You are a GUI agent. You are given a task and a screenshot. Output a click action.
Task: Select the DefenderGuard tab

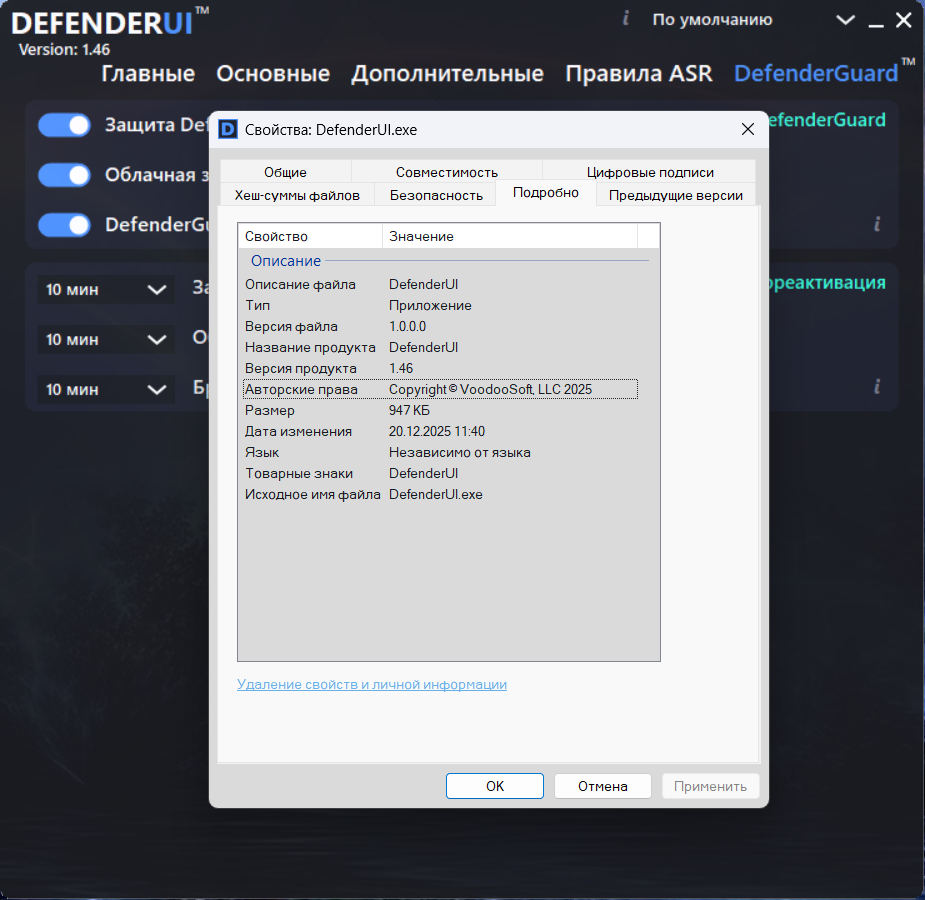tap(816, 74)
